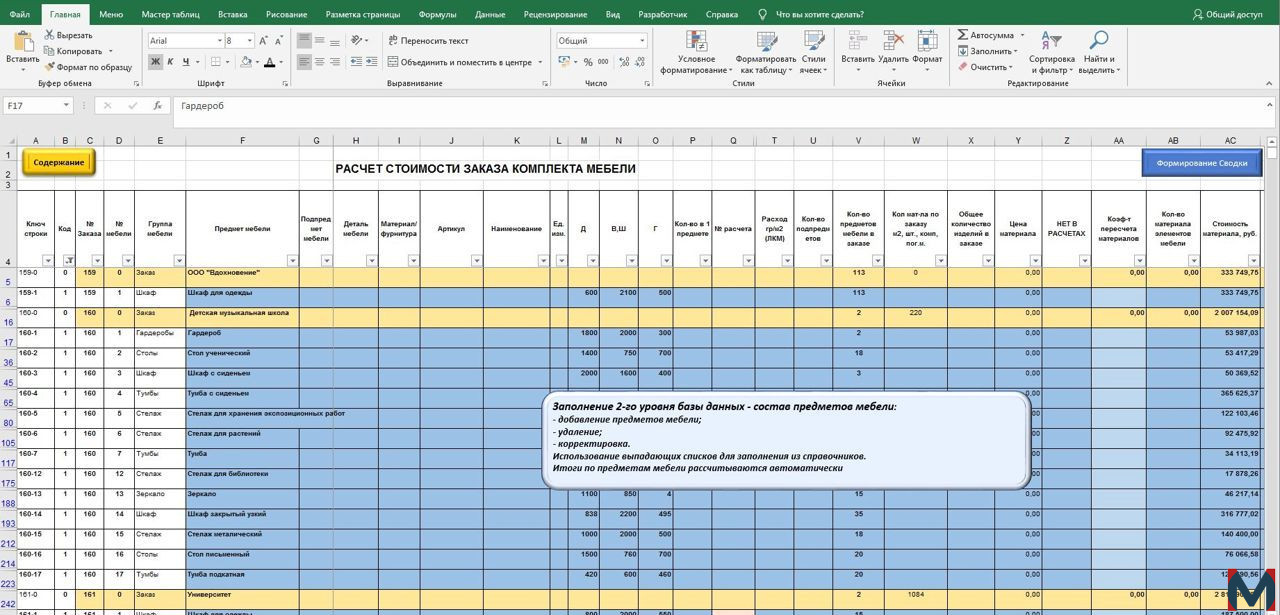
Task: Open the font size dropdown
Action: coord(249,41)
